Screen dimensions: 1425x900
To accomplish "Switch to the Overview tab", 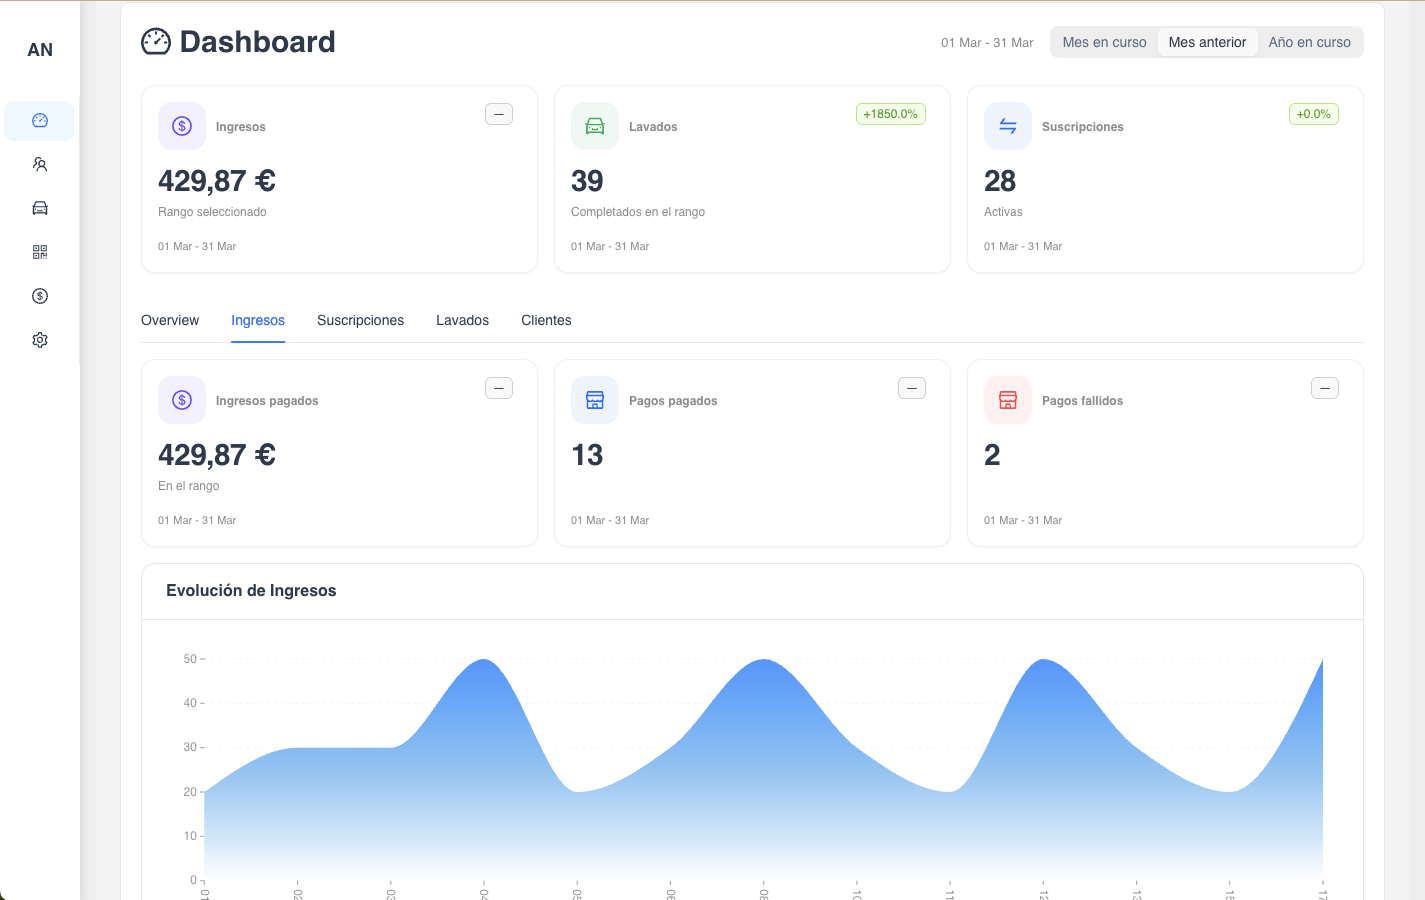I will pos(170,320).
